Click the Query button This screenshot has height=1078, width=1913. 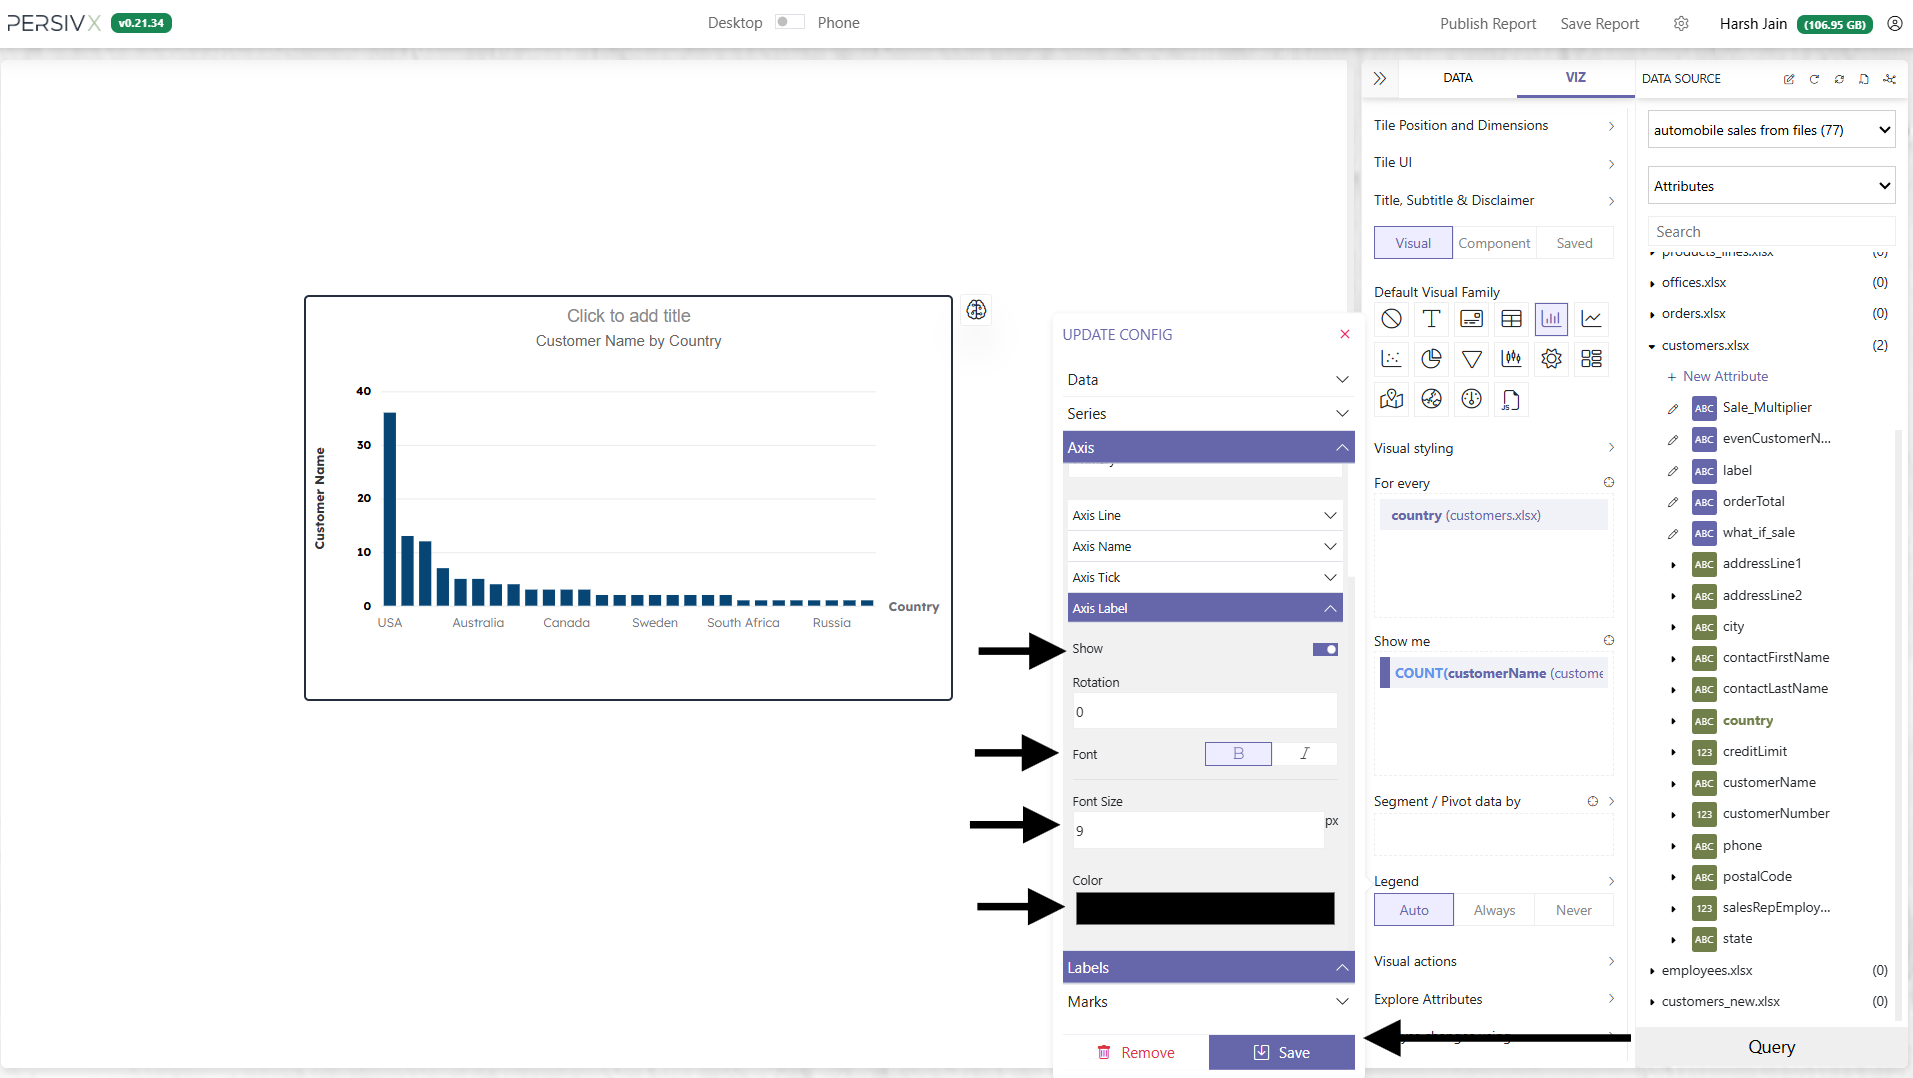click(1771, 1047)
